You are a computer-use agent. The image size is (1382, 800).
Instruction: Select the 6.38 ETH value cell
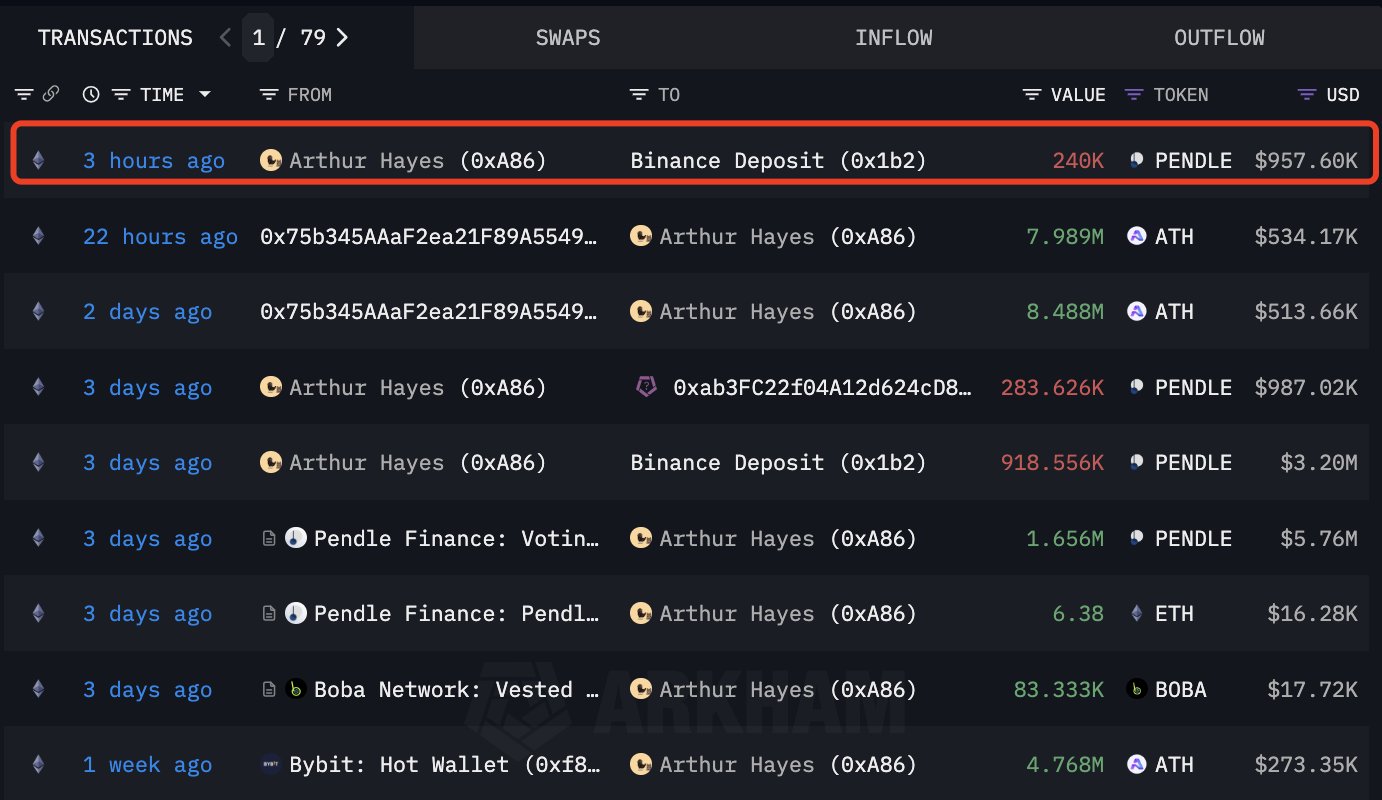(x=1078, y=614)
